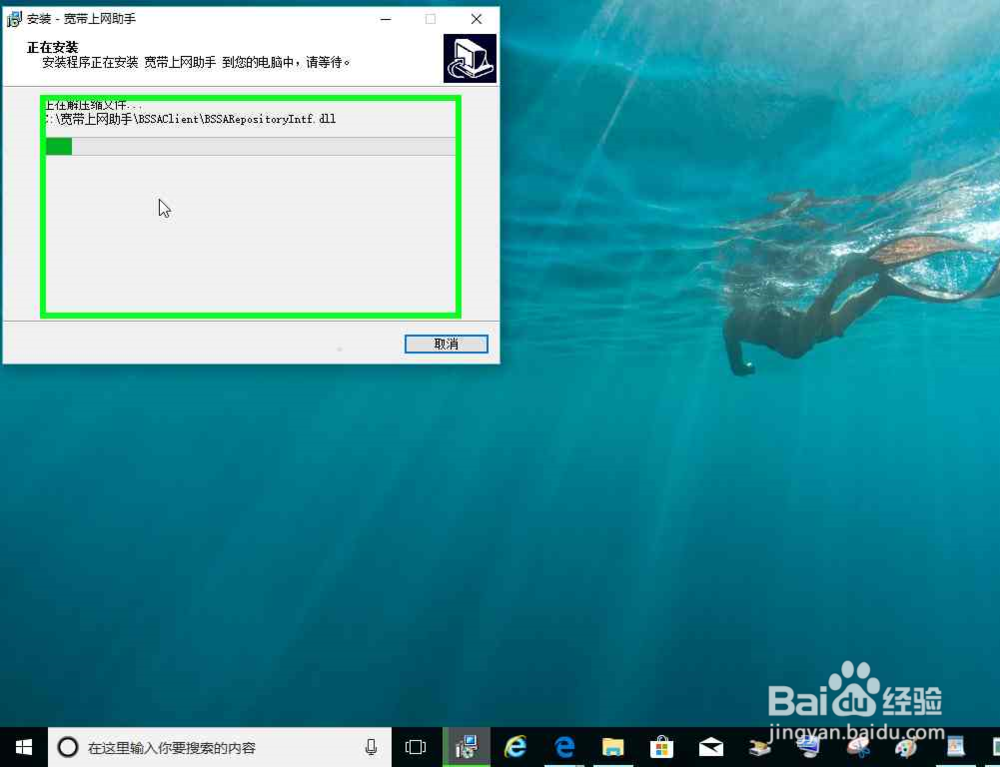Minimize the 宽带上网助手 installer window
This screenshot has height=767, width=1000.
coord(386,19)
